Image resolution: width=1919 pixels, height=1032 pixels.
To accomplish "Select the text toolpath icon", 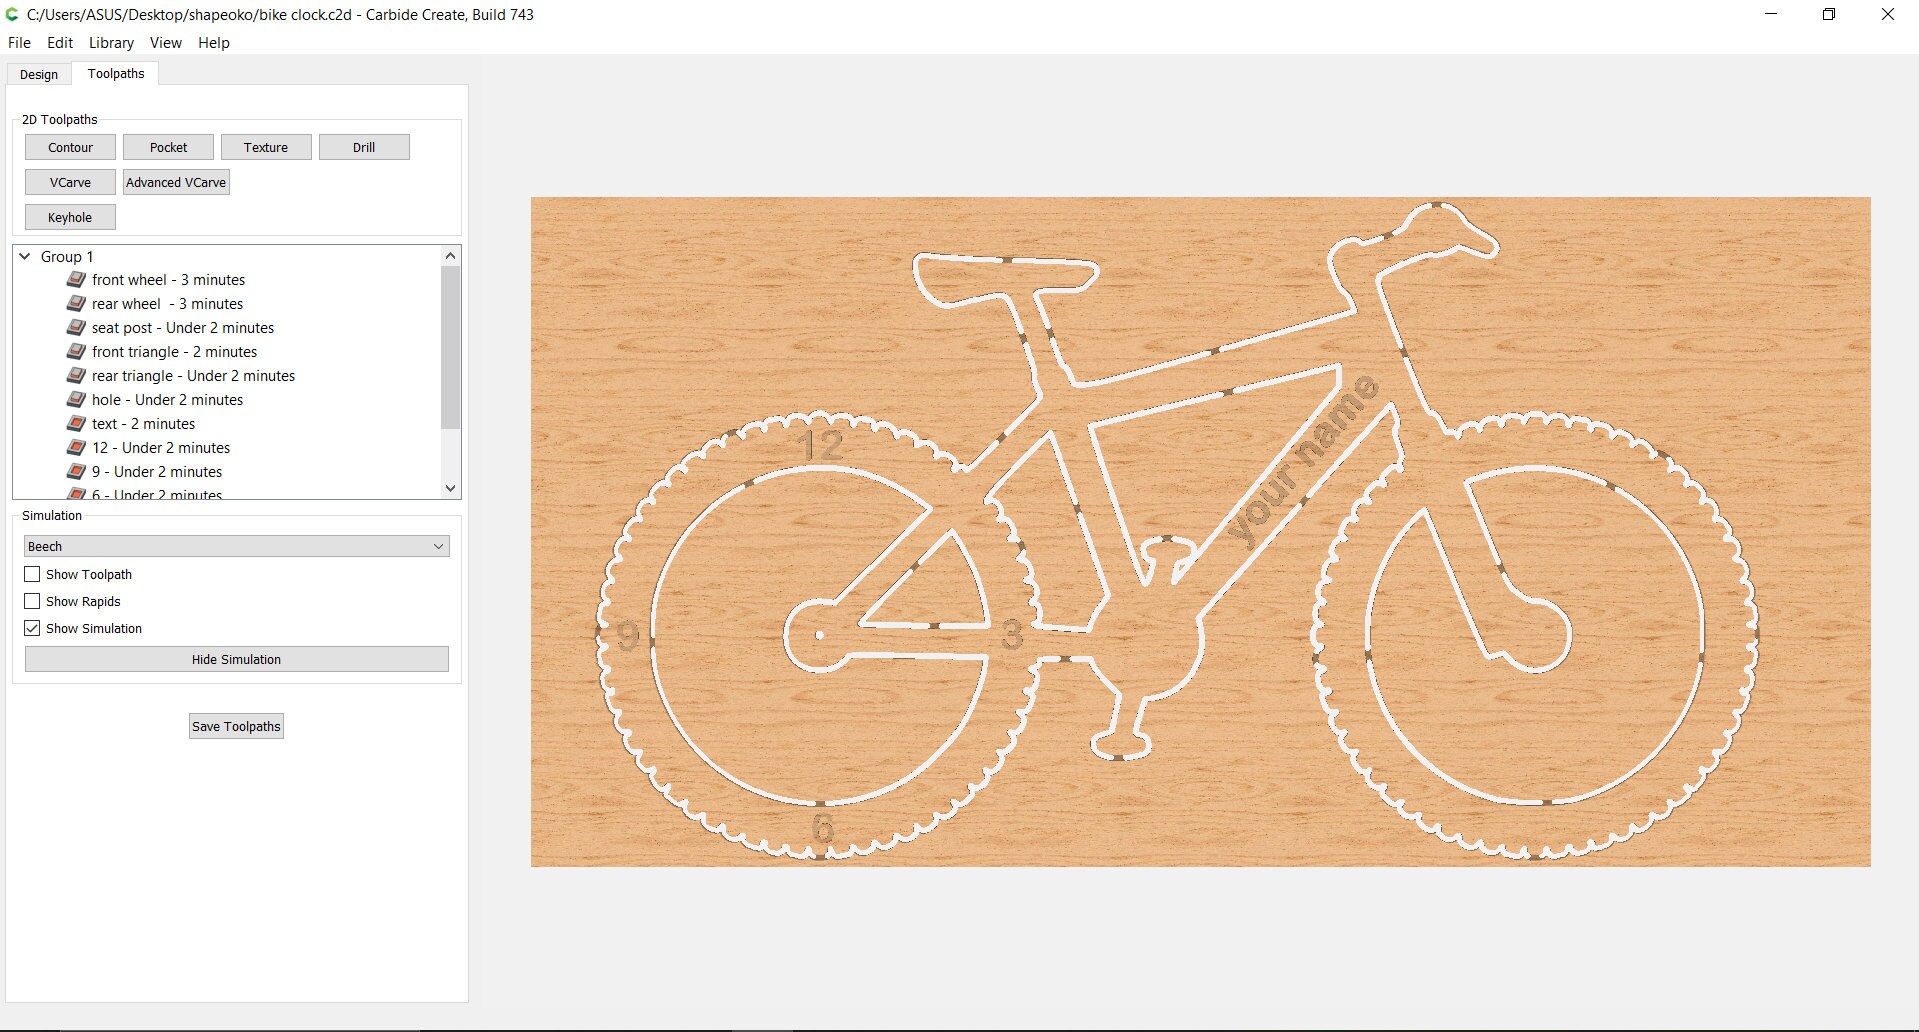I will pyautogui.click(x=77, y=424).
